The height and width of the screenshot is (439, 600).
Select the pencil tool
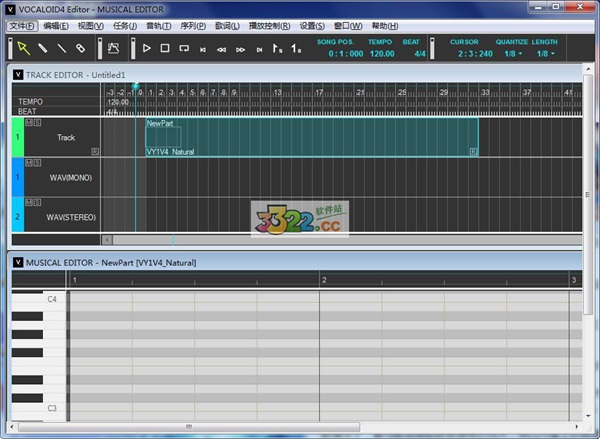[43, 47]
